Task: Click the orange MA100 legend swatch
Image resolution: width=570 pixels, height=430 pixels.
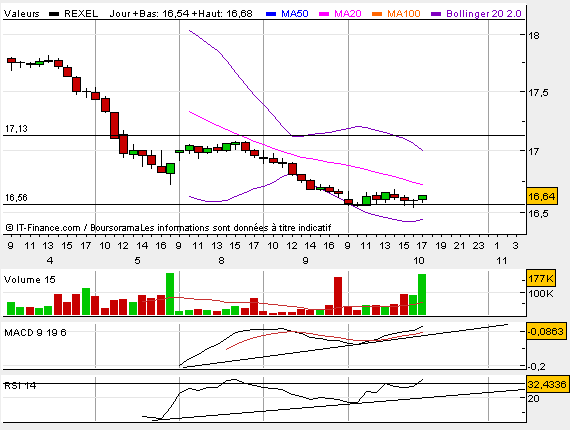Action: click(377, 14)
